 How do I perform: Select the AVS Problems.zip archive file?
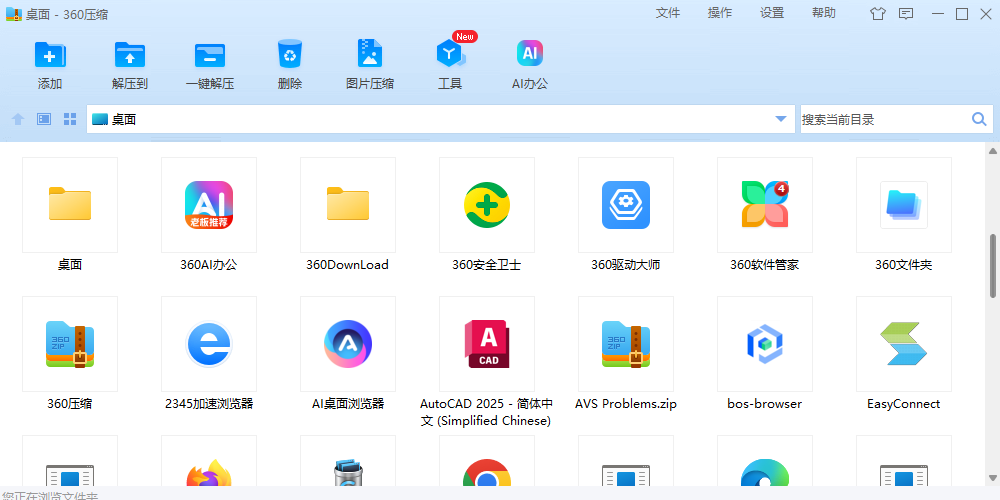point(626,344)
